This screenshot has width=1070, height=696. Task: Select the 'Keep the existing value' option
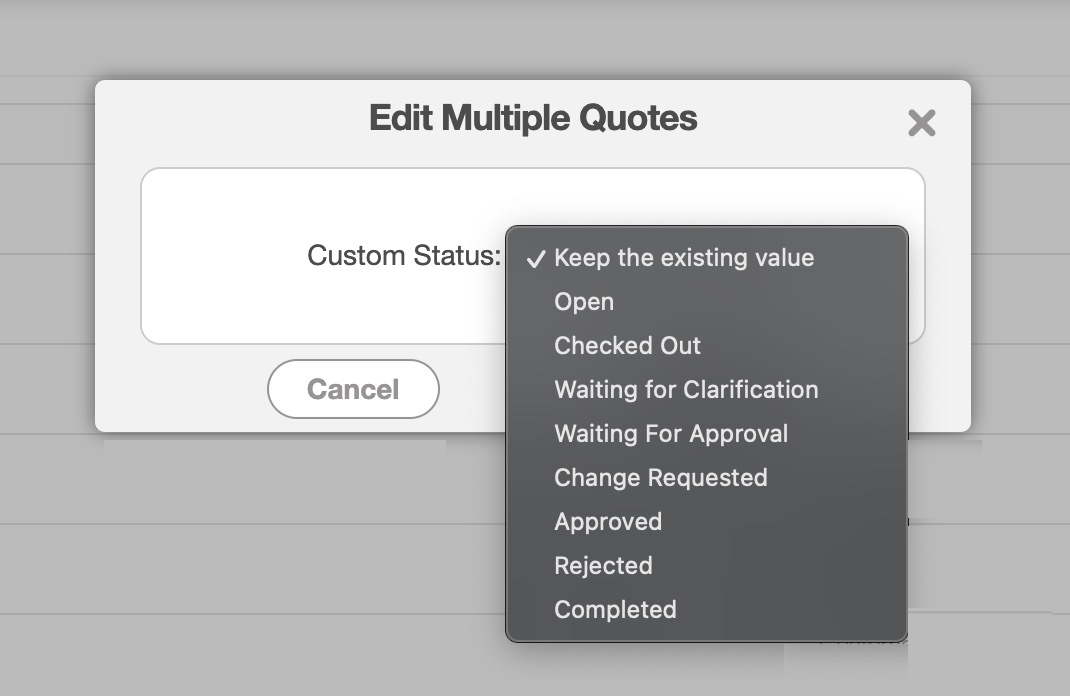click(684, 258)
